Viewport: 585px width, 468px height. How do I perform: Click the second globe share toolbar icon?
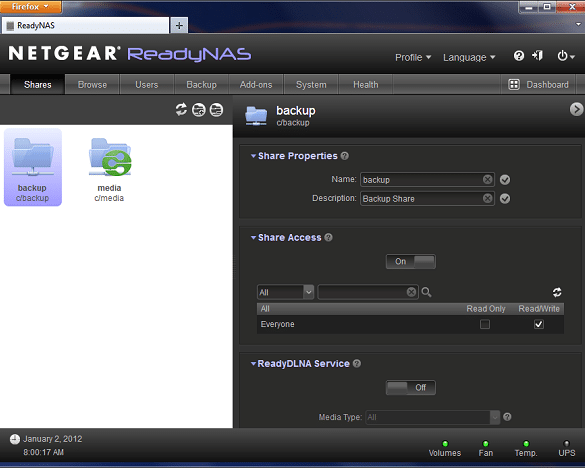(x=199, y=110)
